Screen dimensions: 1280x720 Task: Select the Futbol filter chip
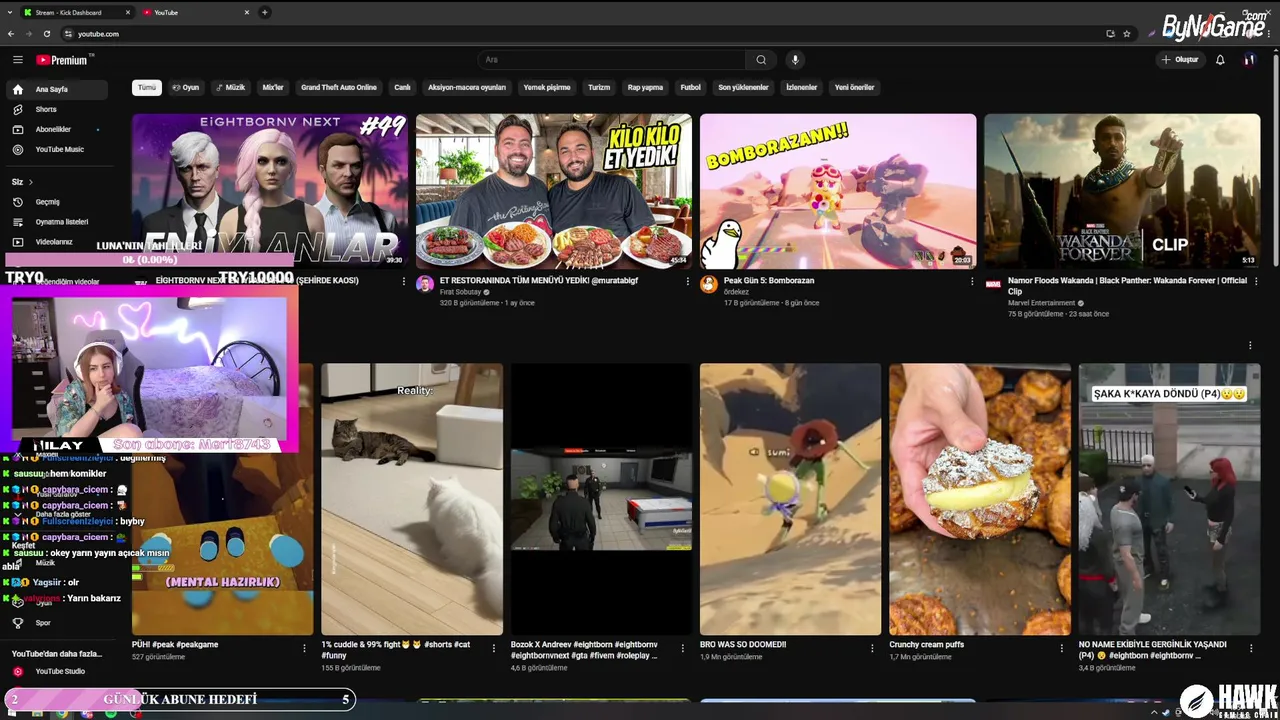pos(691,88)
